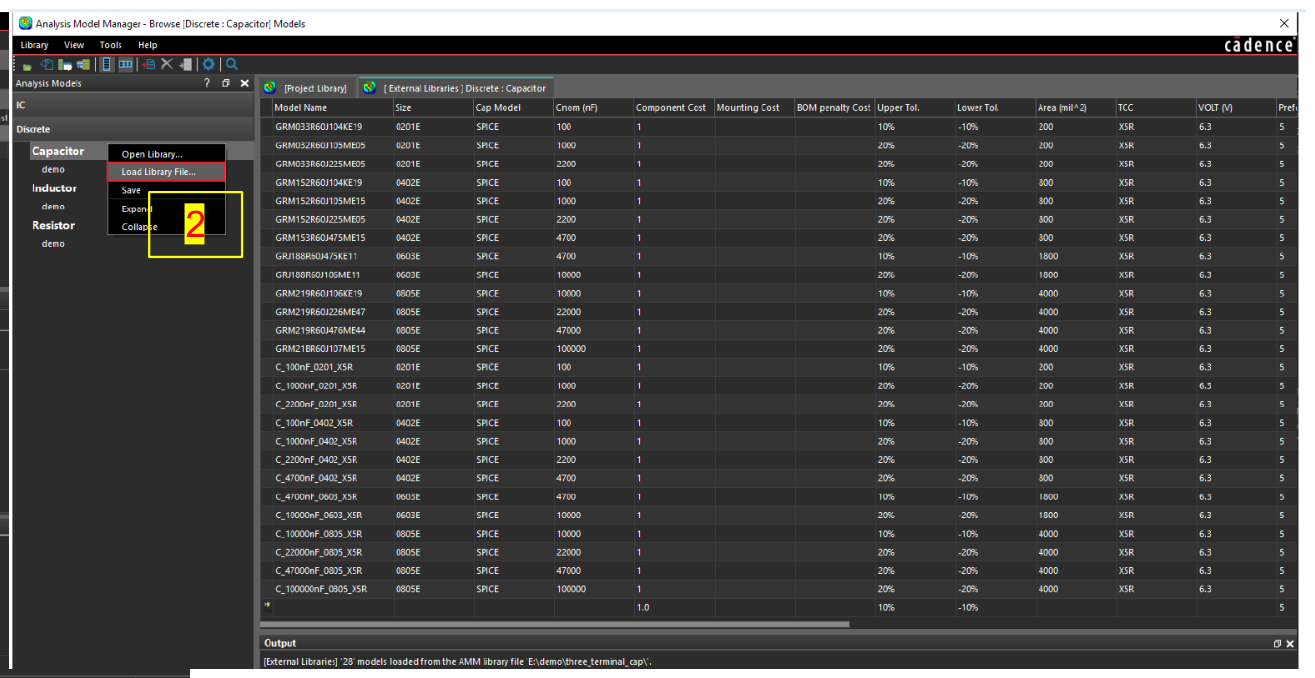Viewport: 1315px width, 678px height.
Task: Select the GRM219R60J476ME44 model row
Action: (x=778, y=330)
